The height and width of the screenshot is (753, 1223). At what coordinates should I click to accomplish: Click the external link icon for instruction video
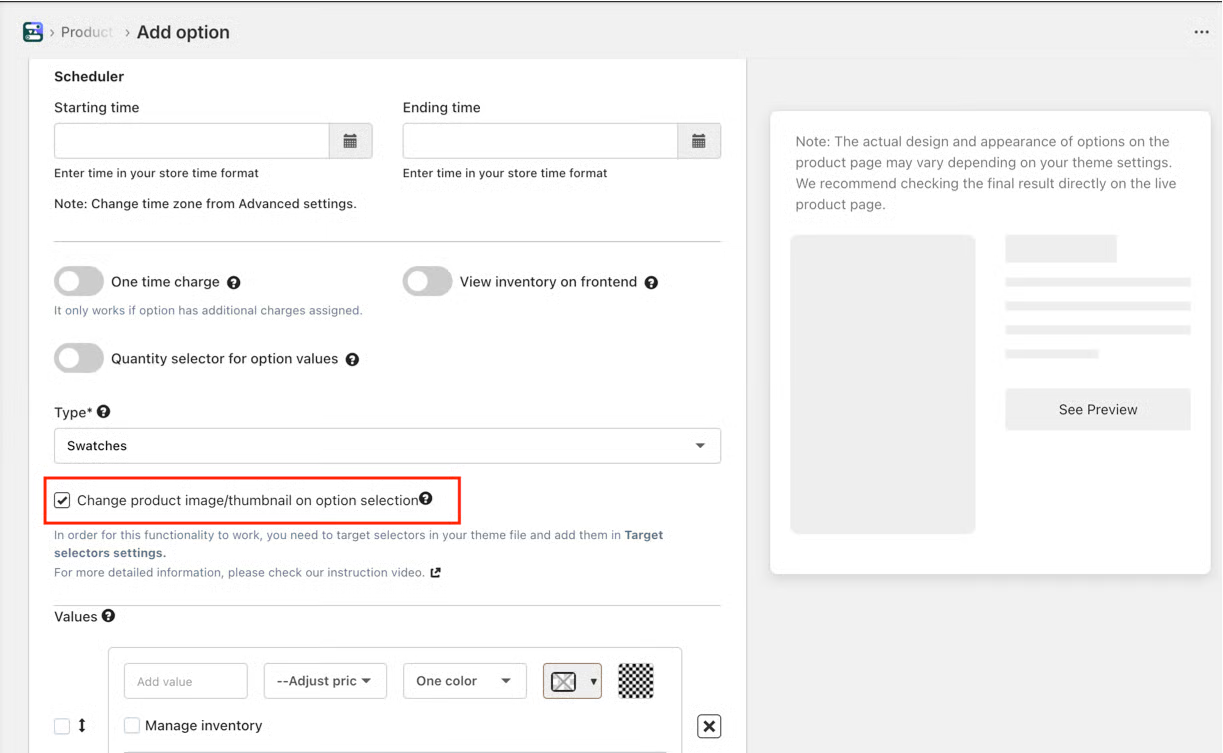[x=435, y=573]
